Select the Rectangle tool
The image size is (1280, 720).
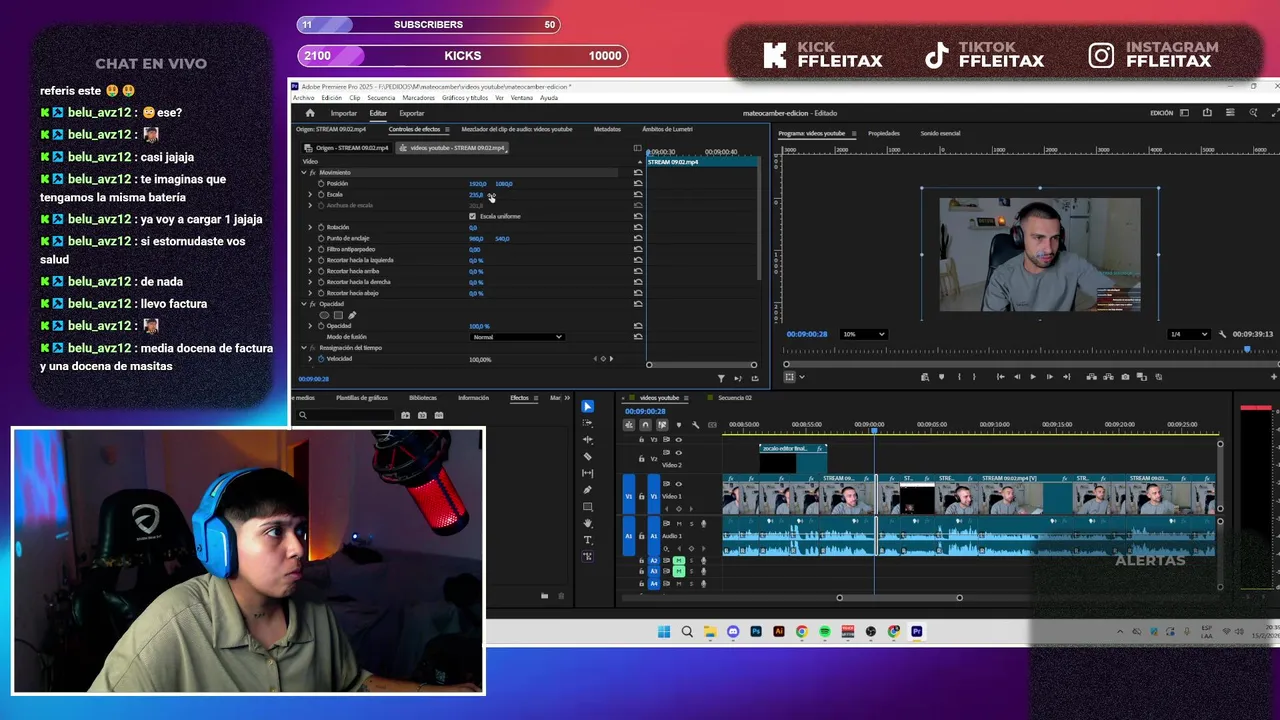(x=587, y=507)
